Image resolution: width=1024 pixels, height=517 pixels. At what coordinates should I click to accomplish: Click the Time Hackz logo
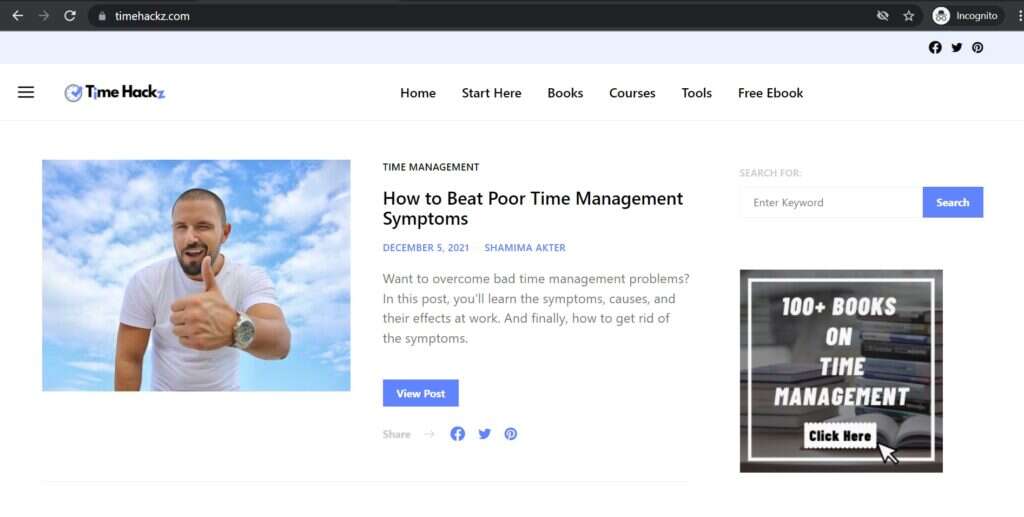(115, 93)
